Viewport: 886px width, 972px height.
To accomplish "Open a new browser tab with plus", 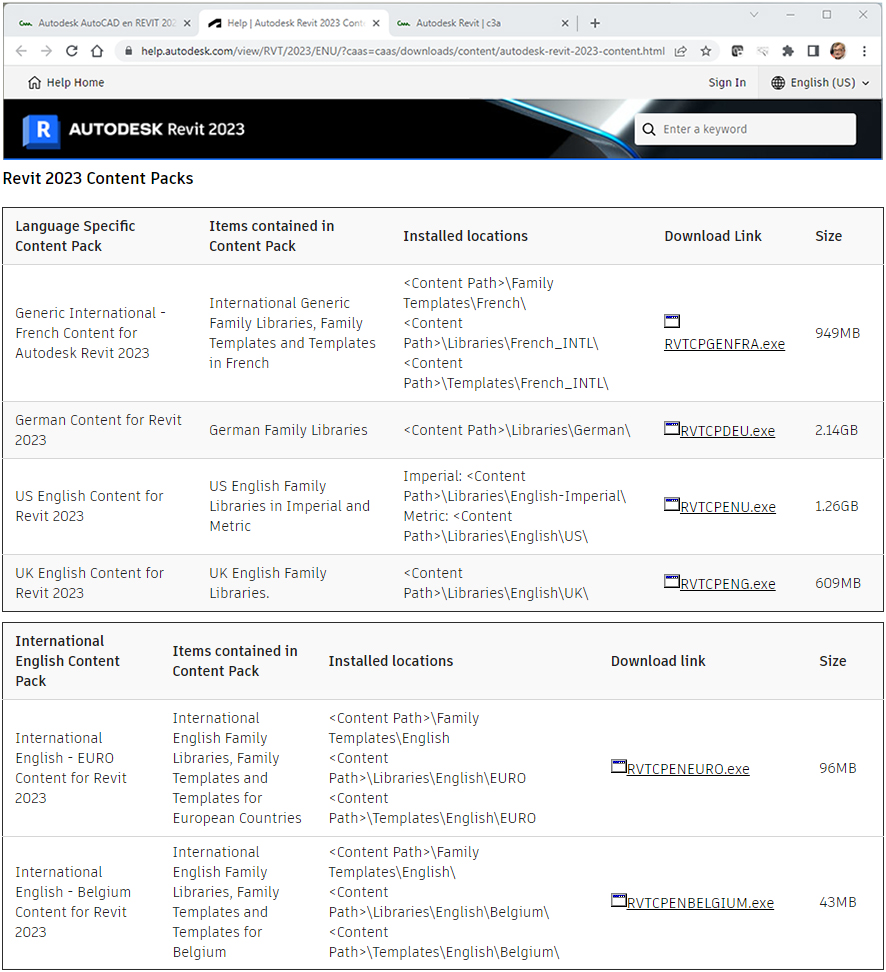I will coord(595,23).
